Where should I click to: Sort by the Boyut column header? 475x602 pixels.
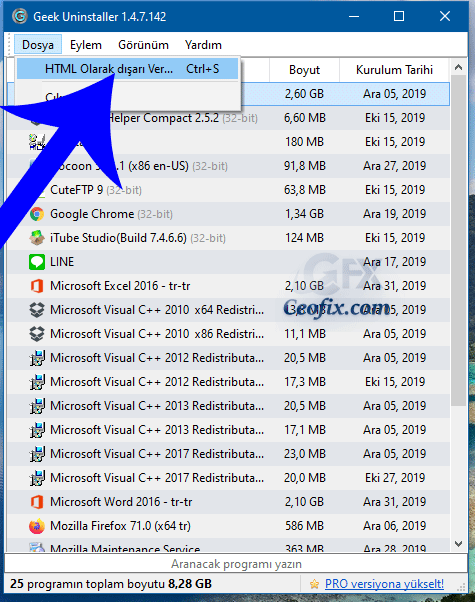[304, 69]
